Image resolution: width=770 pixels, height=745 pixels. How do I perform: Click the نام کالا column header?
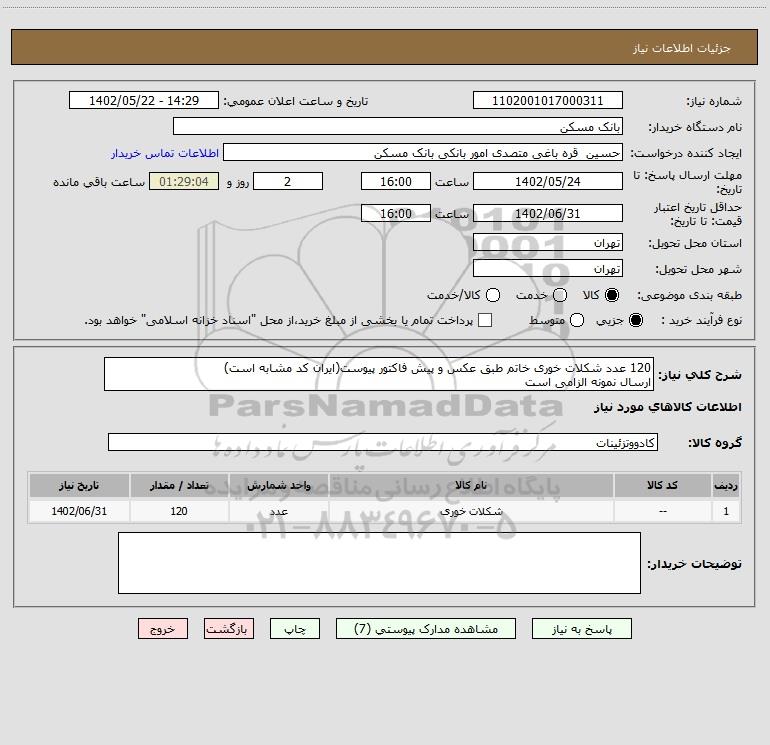coord(471,485)
